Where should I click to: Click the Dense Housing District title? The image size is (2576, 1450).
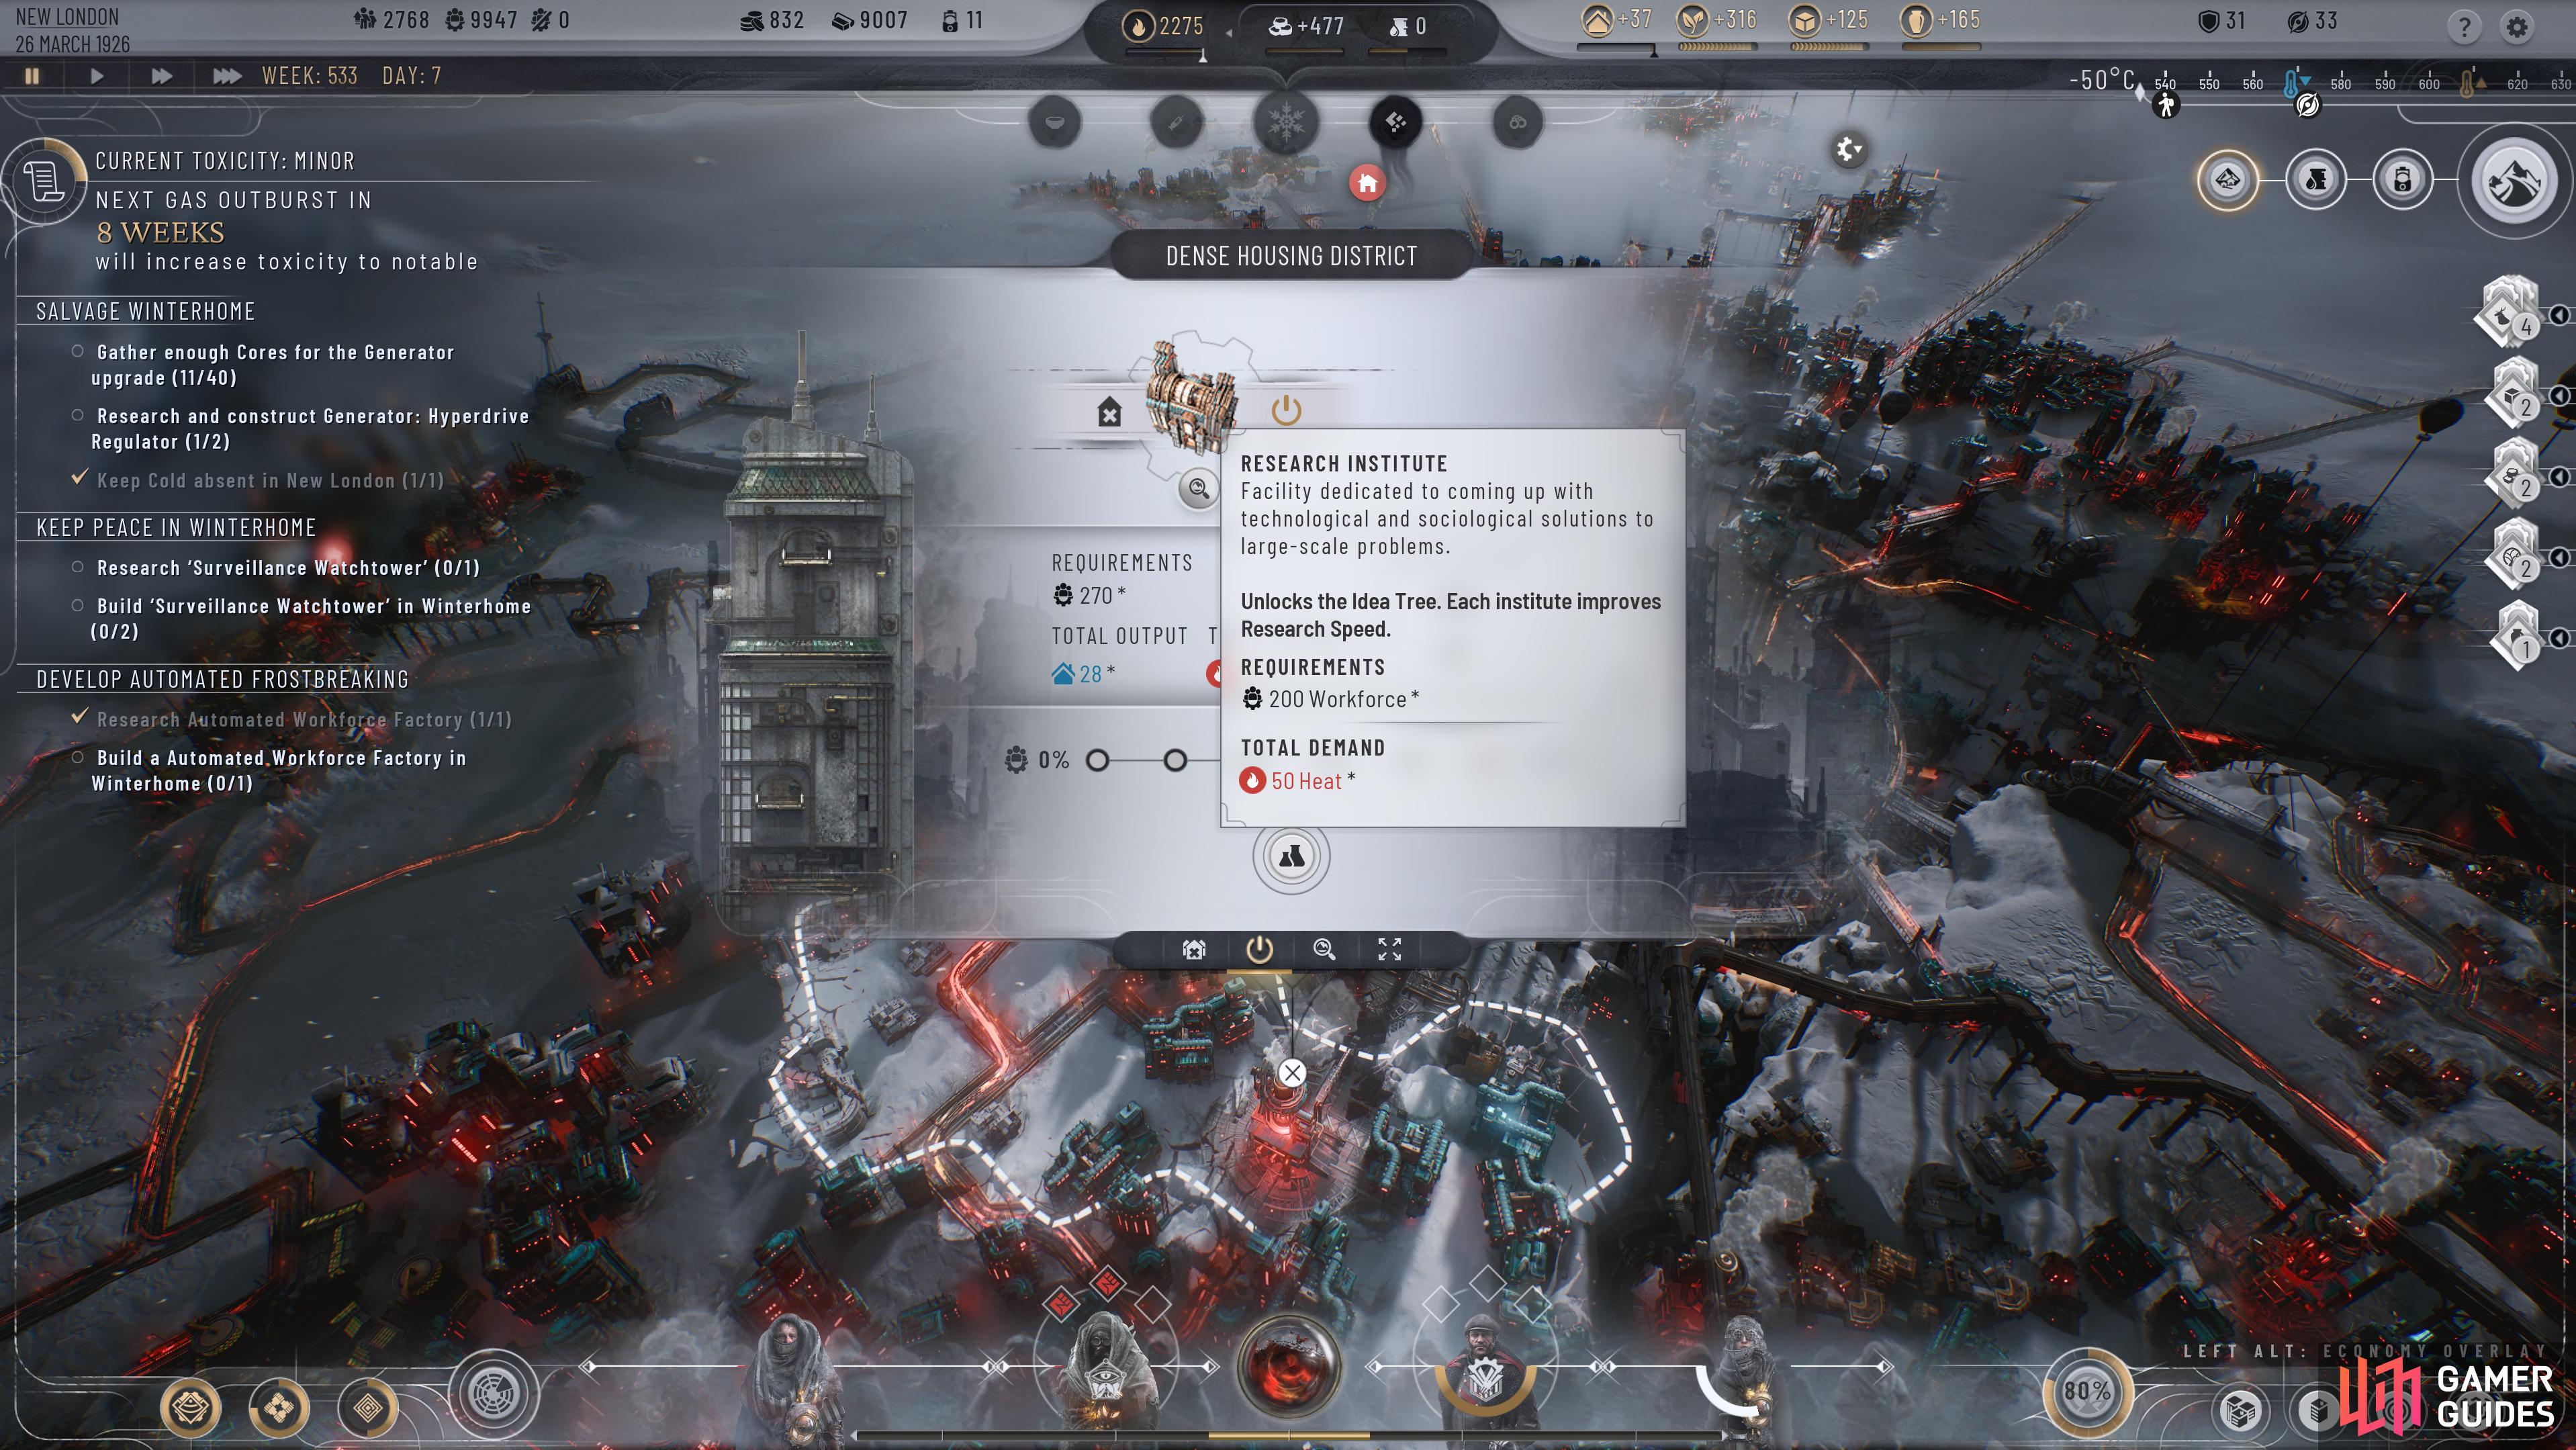(x=1291, y=257)
